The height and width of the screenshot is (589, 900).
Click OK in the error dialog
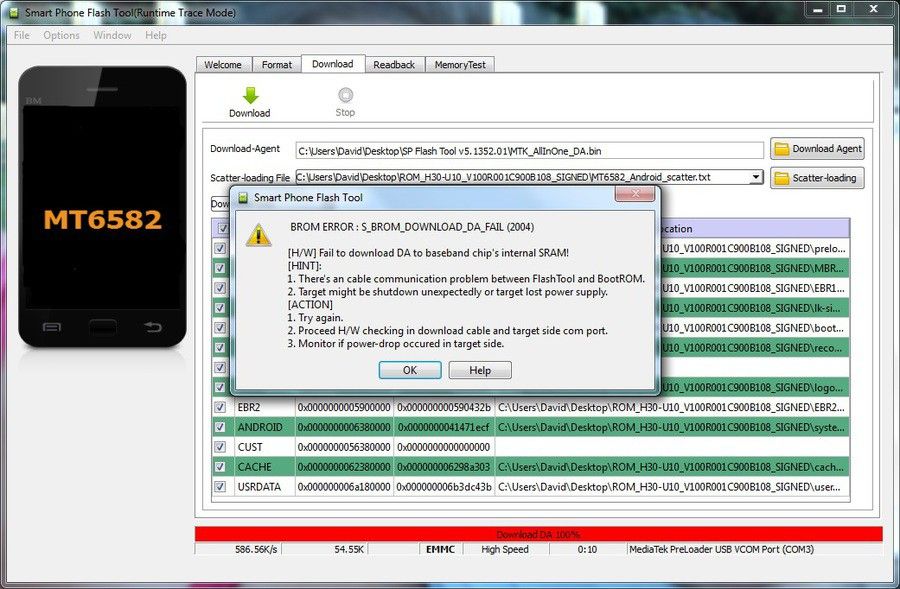410,370
